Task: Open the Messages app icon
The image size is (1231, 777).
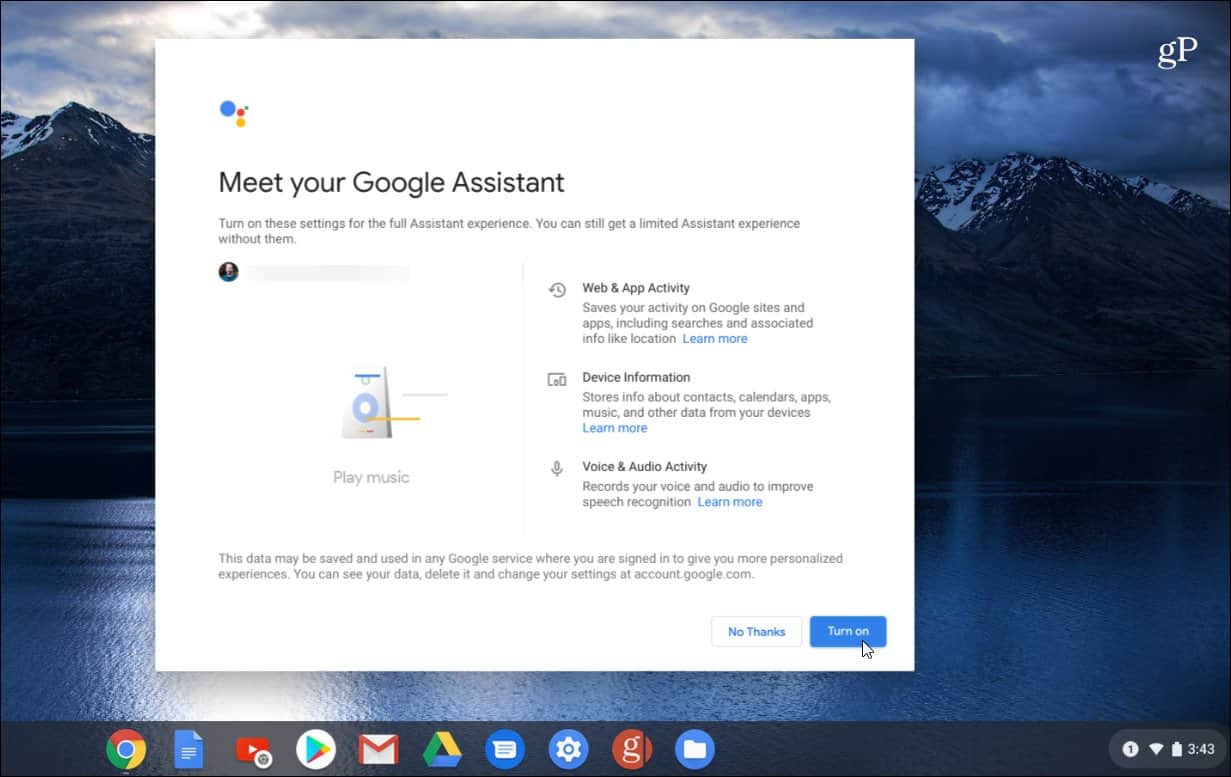Action: pyautogui.click(x=504, y=749)
